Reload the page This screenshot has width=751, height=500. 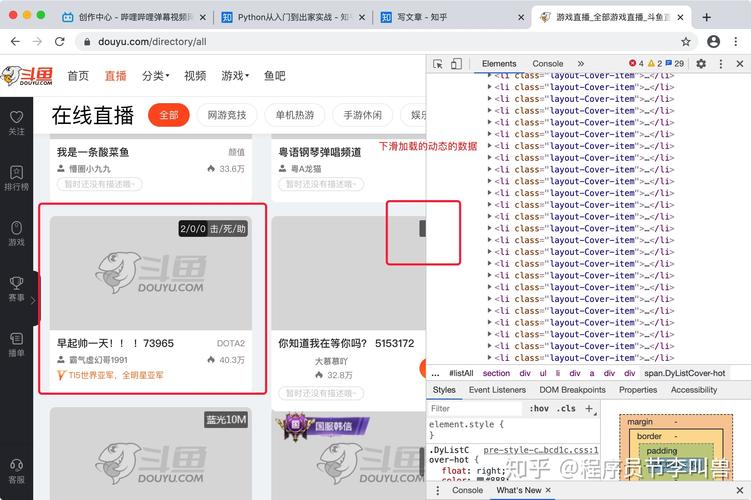click(59, 42)
